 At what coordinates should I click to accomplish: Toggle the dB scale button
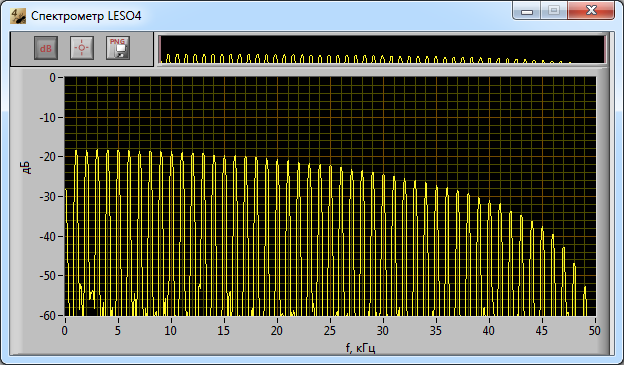coord(46,48)
